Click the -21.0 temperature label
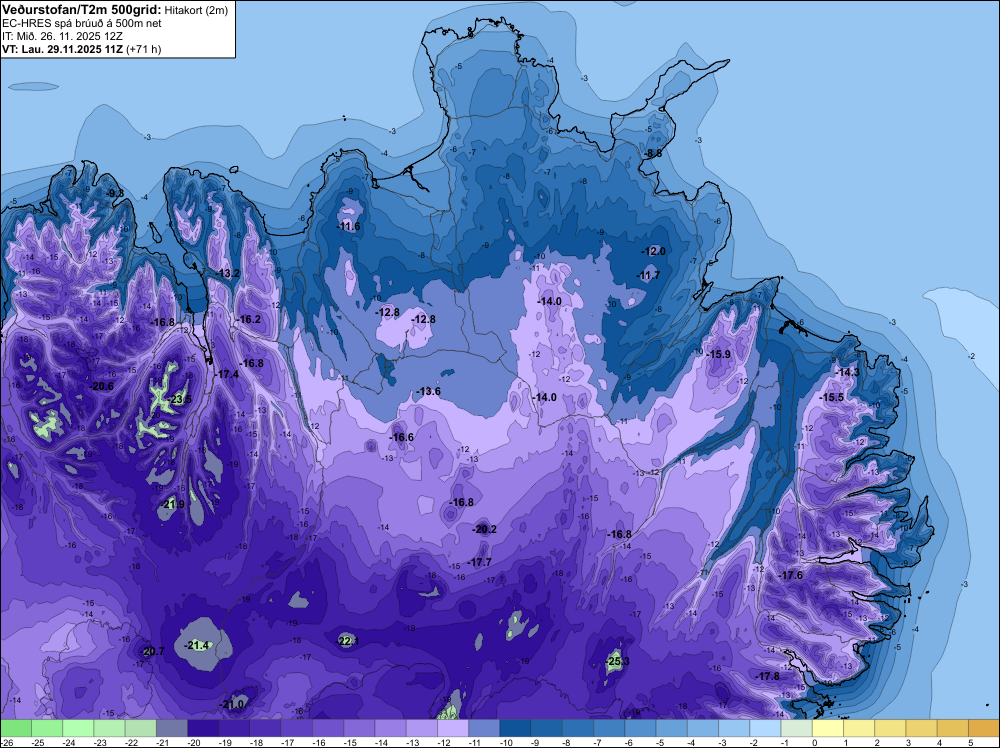Screen dimensions: 1000x748 [x=232, y=705]
